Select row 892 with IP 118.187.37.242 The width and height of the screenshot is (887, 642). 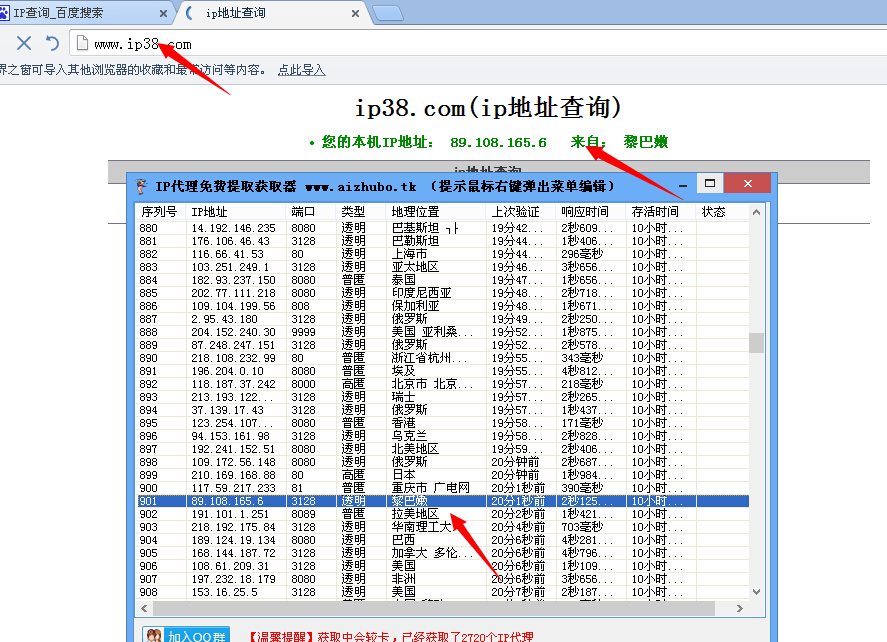pos(300,383)
